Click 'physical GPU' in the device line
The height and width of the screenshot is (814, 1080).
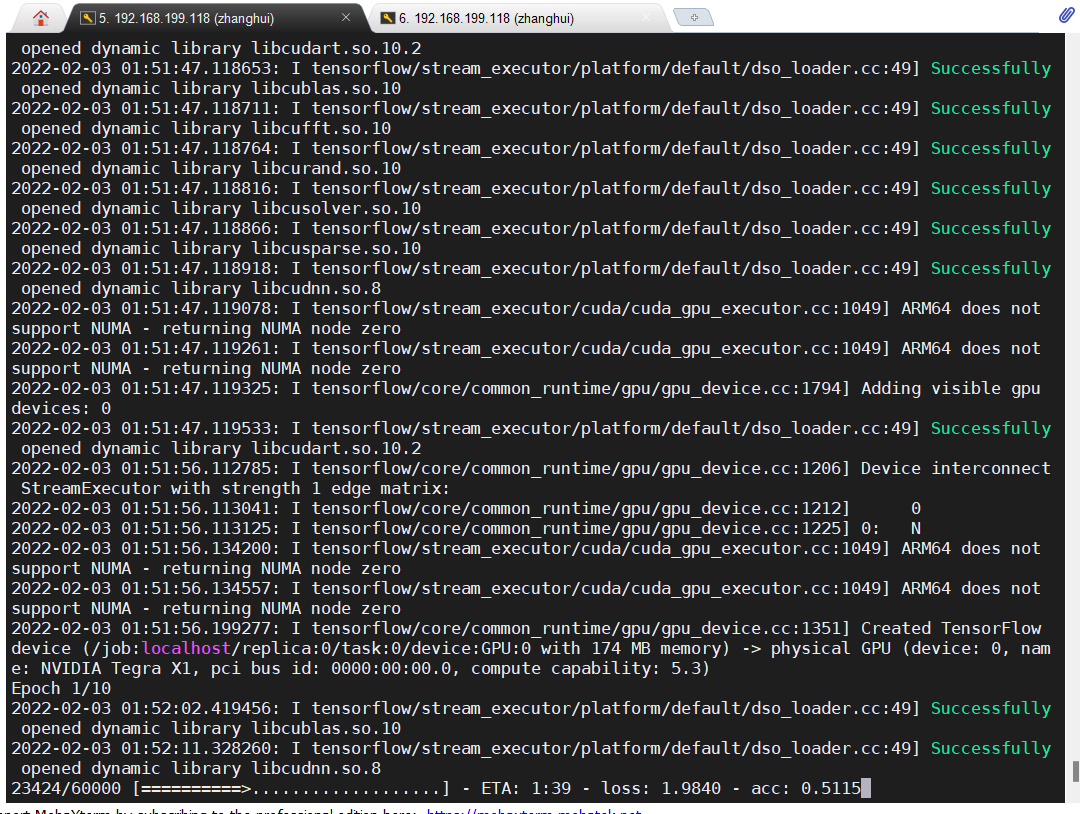click(829, 648)
